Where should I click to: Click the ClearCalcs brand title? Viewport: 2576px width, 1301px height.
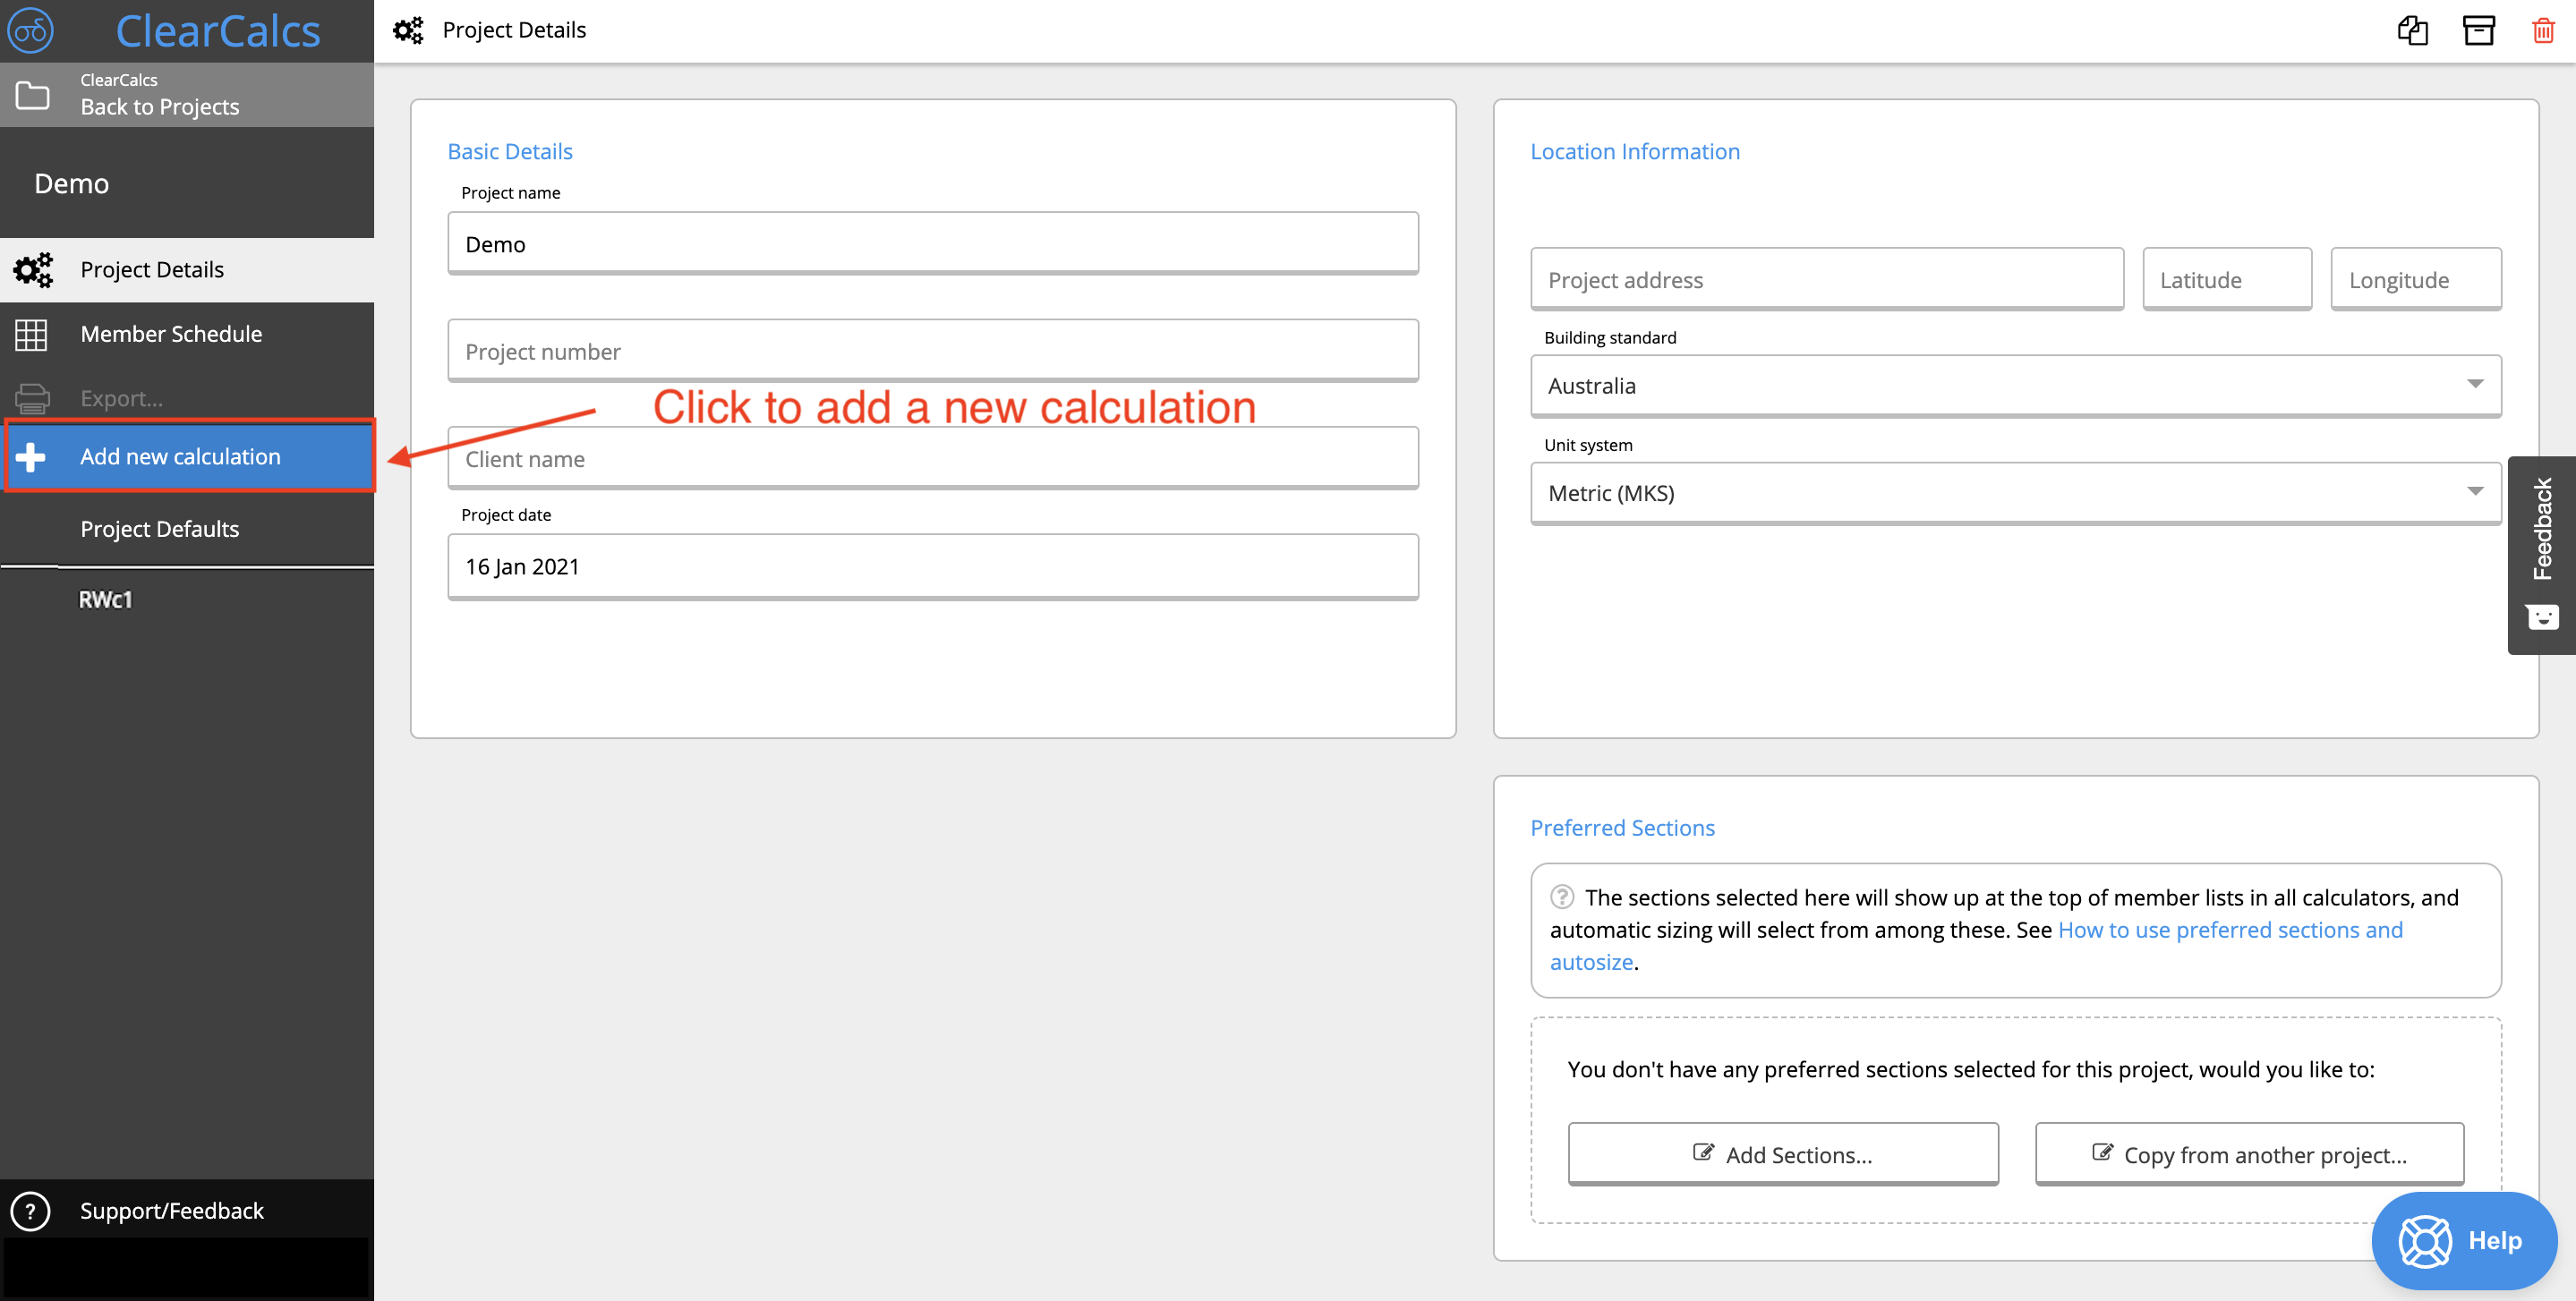218,31
